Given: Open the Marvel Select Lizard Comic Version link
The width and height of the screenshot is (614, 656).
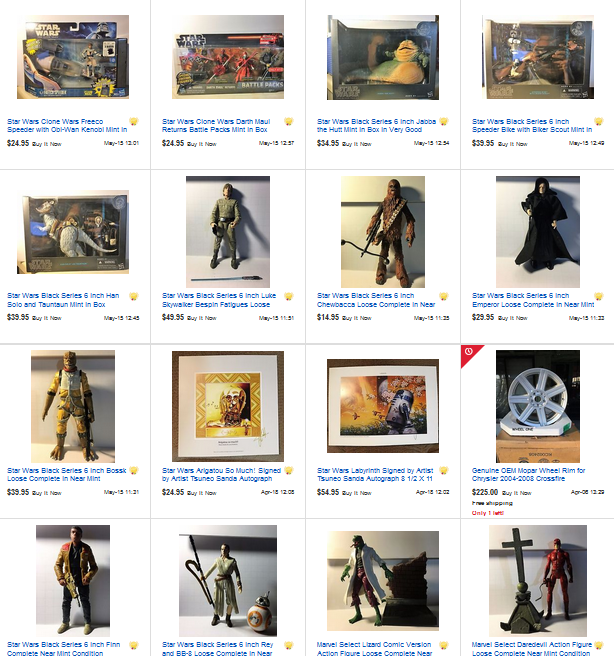Looking at the screenshot, I should pos(374,648).
